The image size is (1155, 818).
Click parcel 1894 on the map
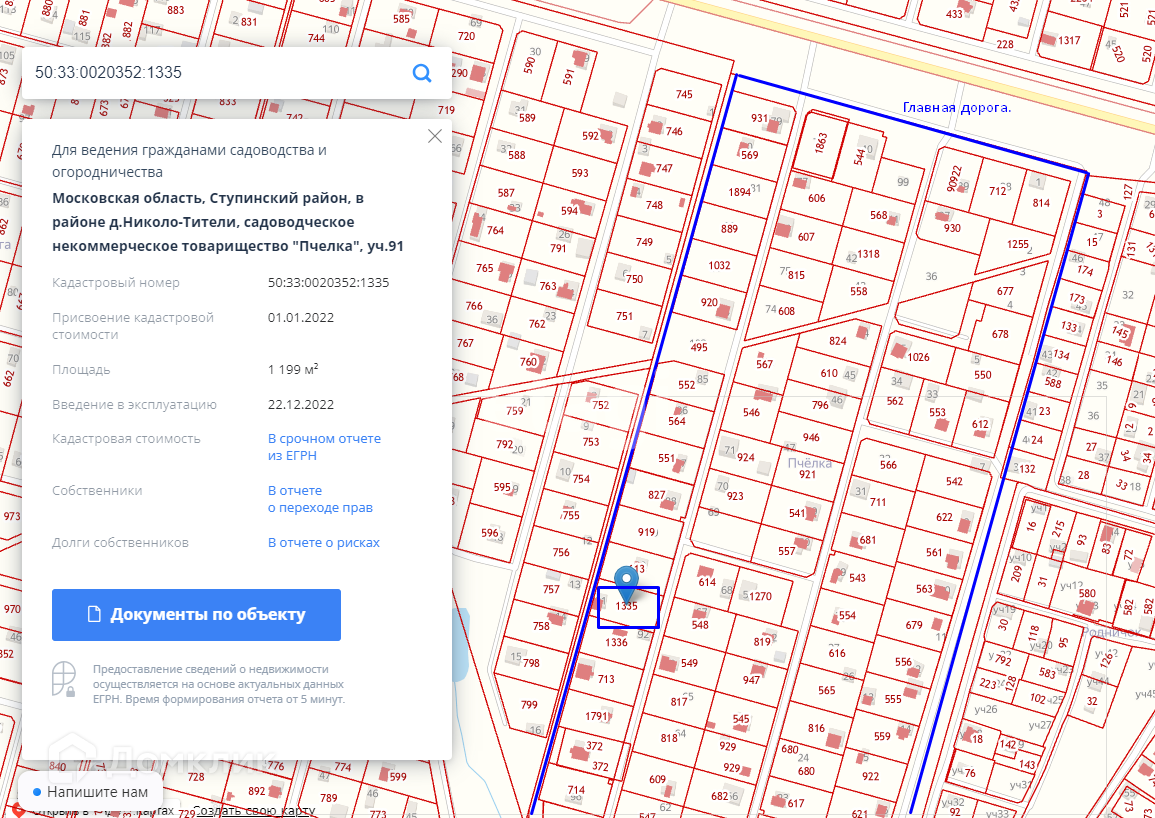pos(739,192)
